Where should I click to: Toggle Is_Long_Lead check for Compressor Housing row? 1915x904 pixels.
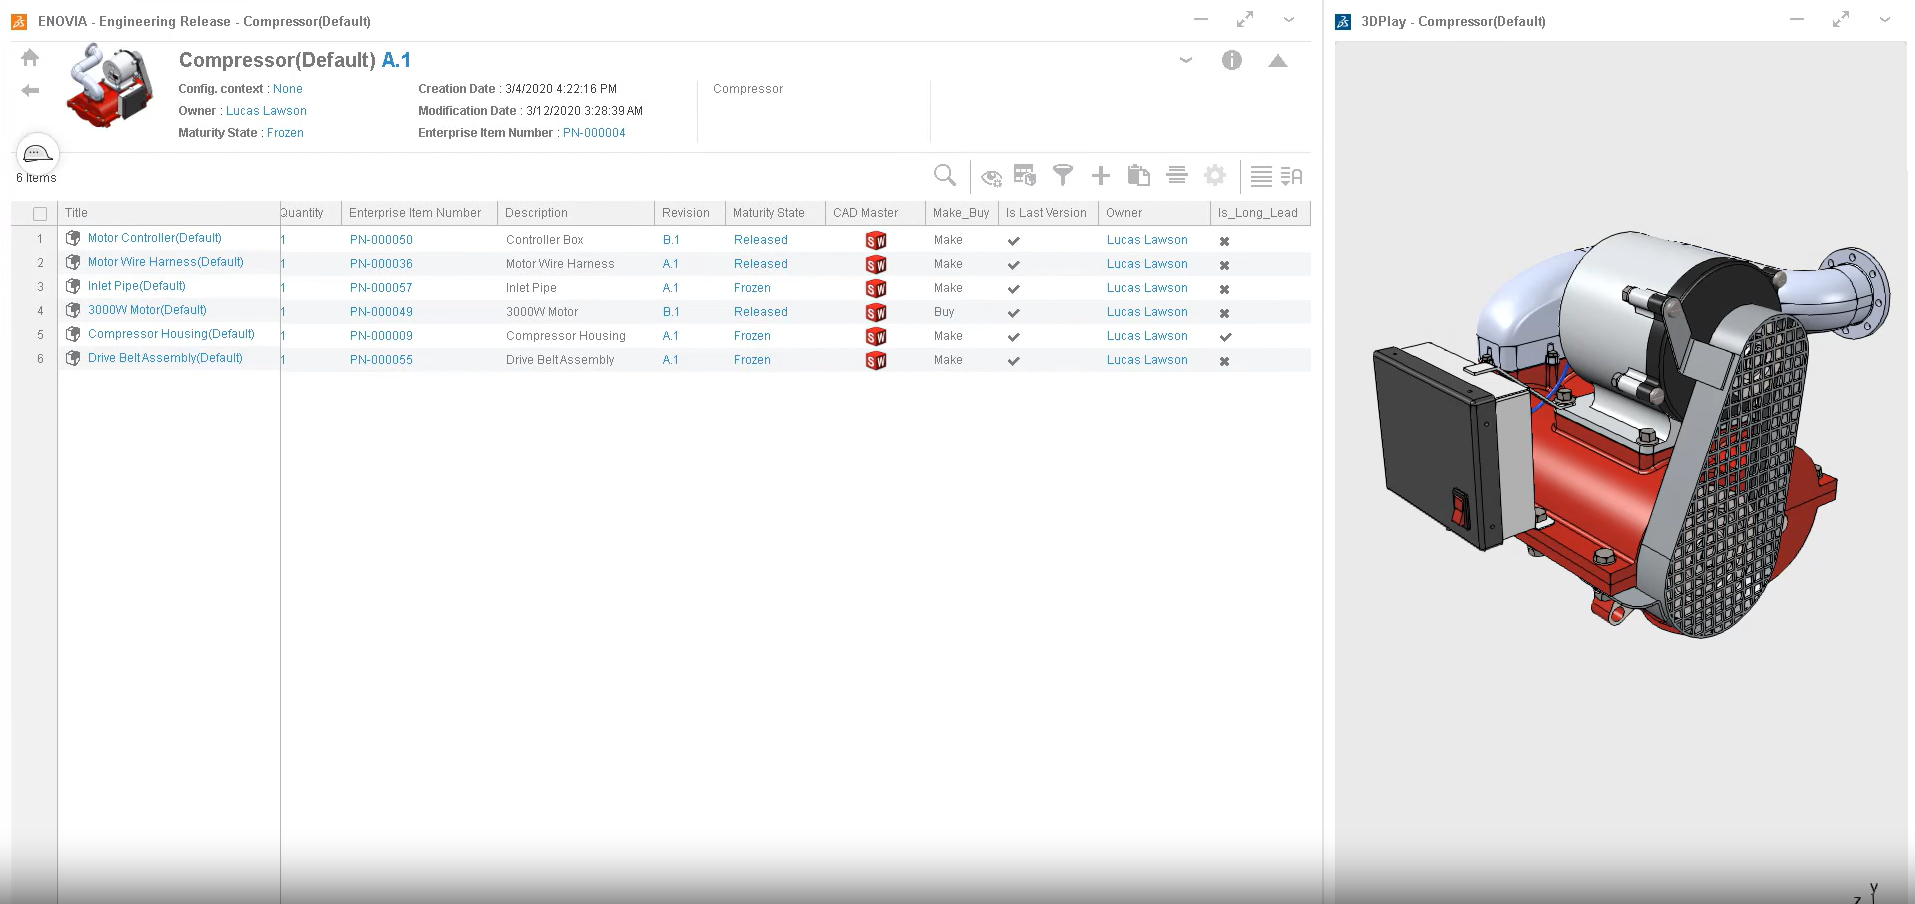(1225, 337)
